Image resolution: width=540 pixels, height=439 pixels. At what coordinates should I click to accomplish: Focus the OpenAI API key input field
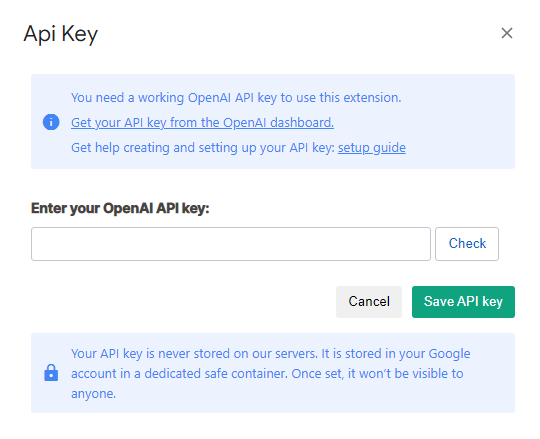coord(231,244)
